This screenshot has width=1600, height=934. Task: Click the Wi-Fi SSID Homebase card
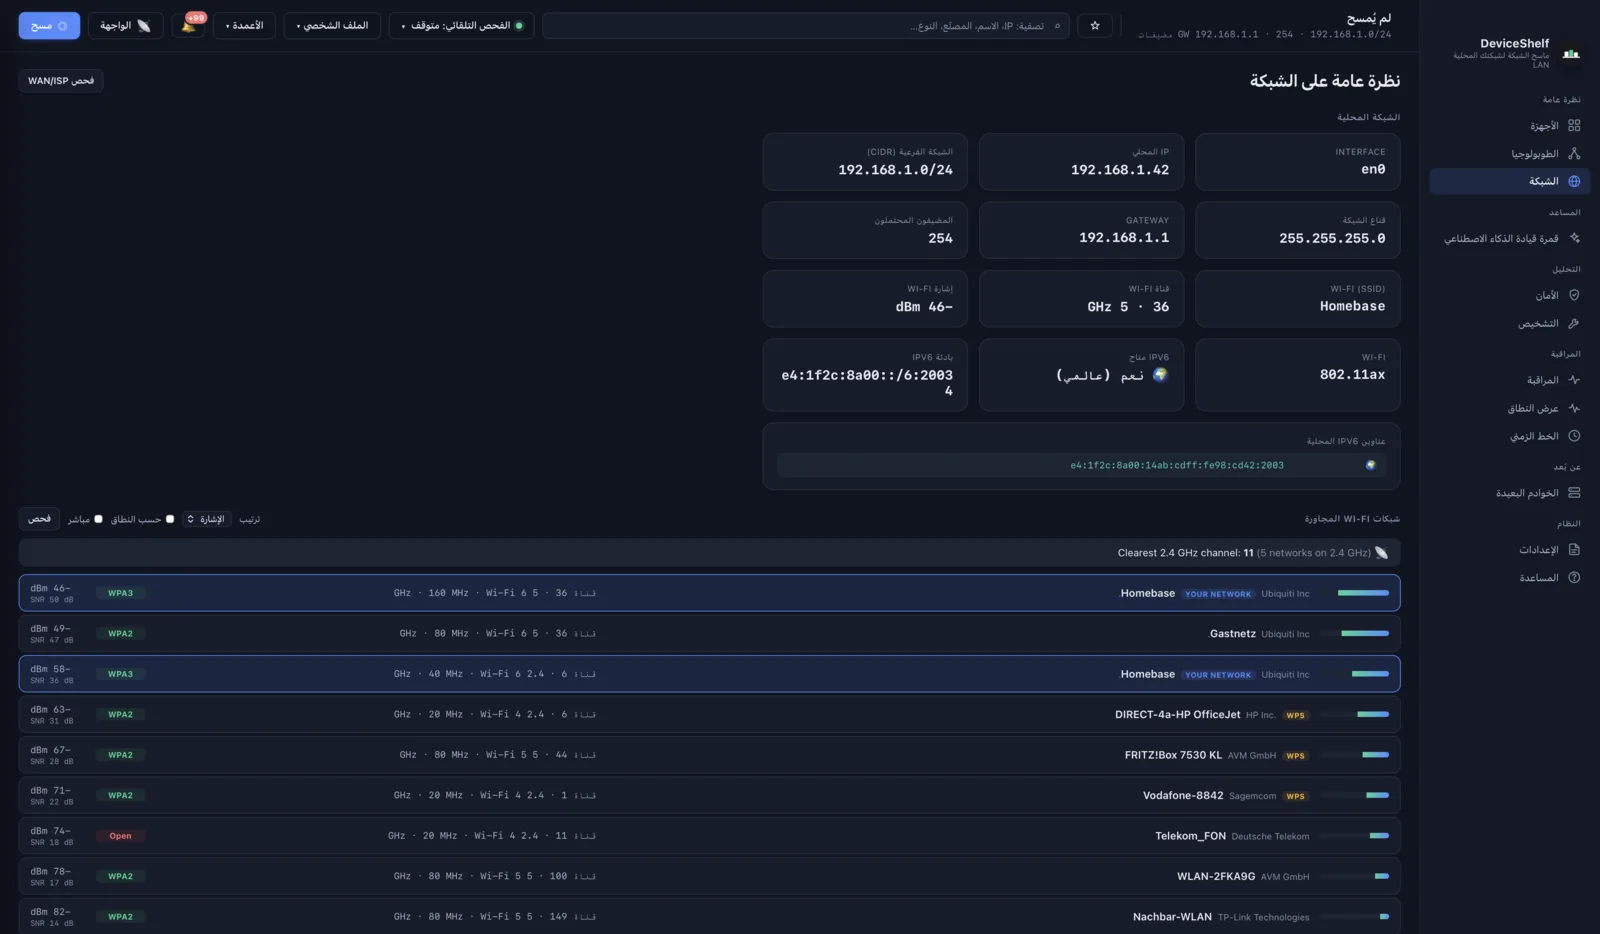click(x=1297, y=299)
